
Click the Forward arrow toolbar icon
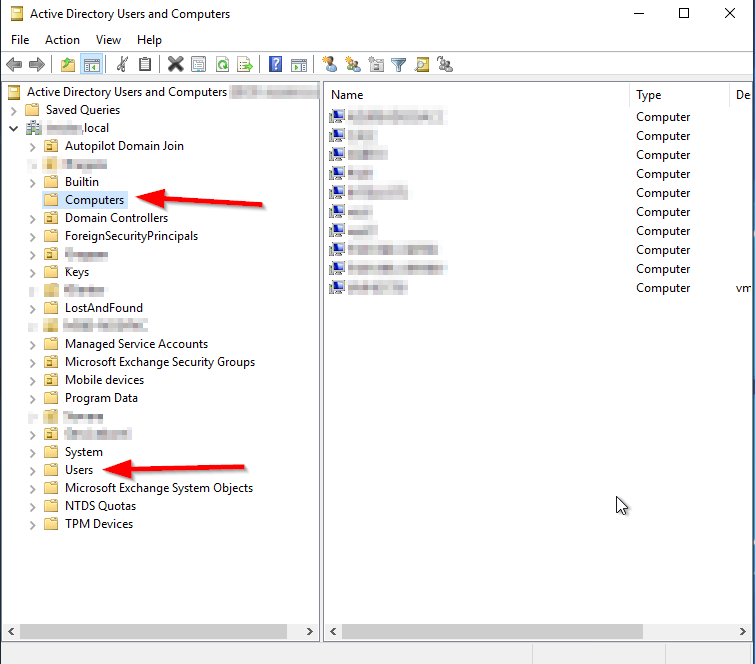point(37,64)
